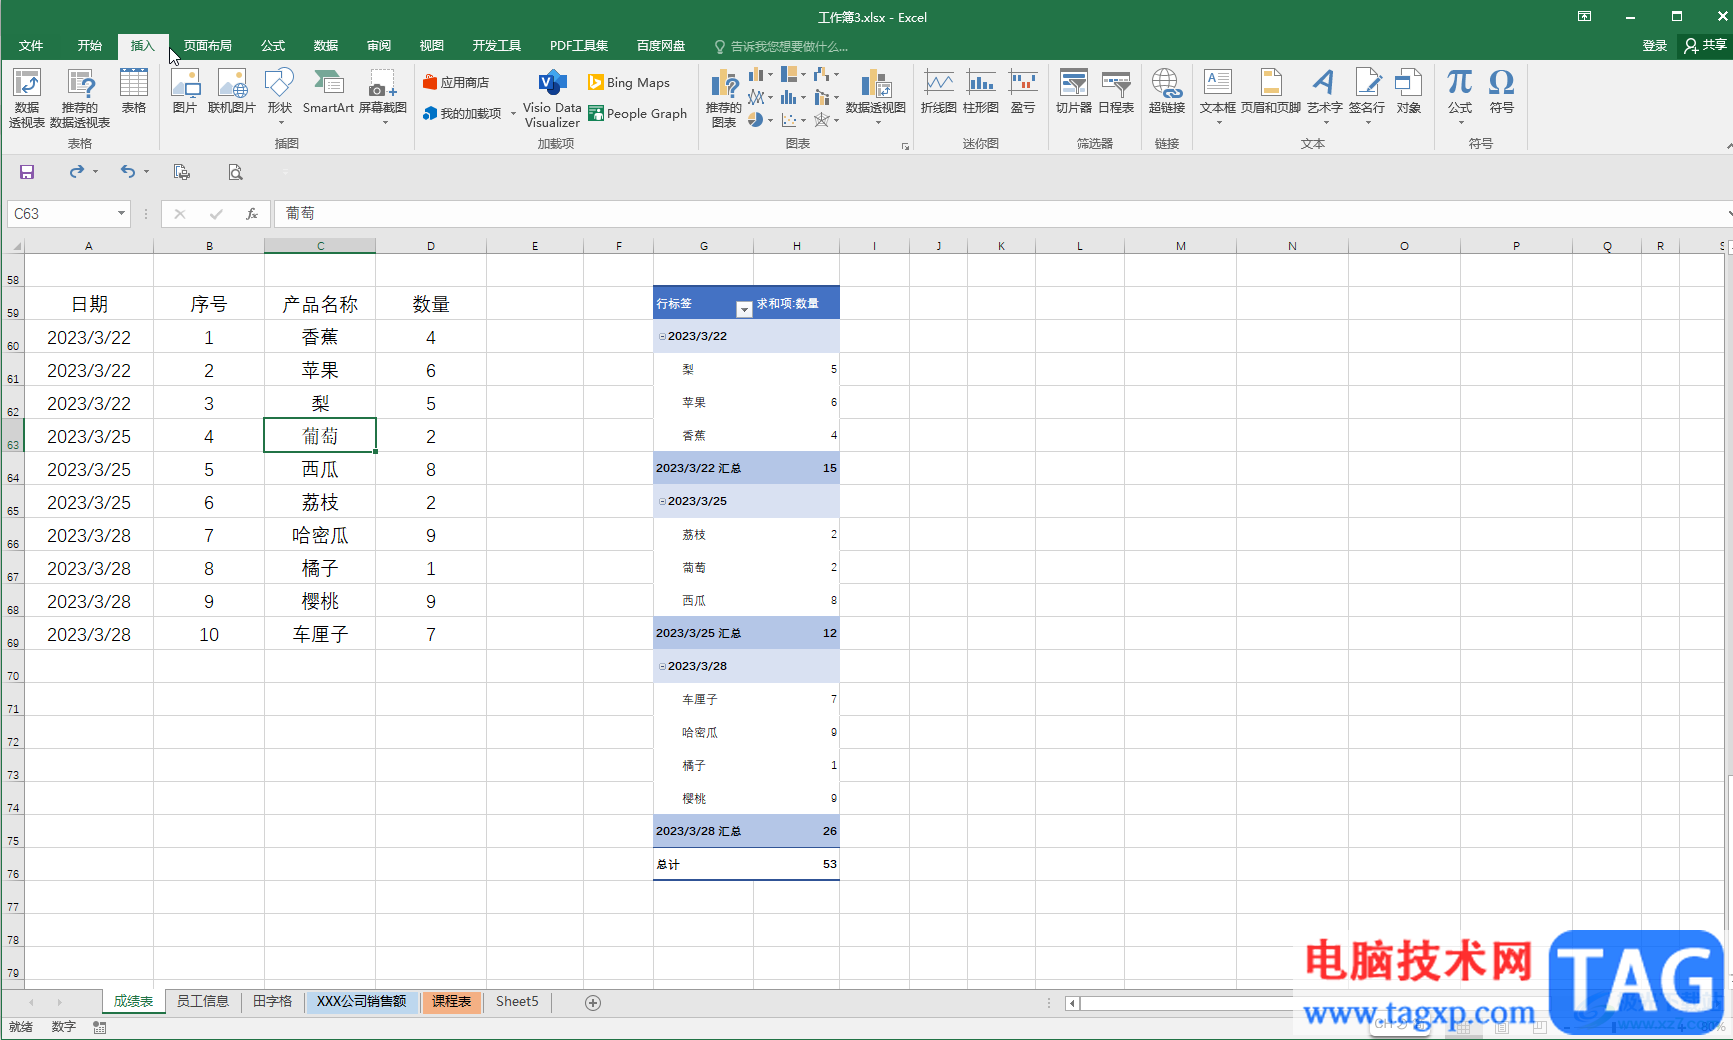Switch to the Formulas tab
This screenshot has height=1040, width=1733.
(273, 46)
